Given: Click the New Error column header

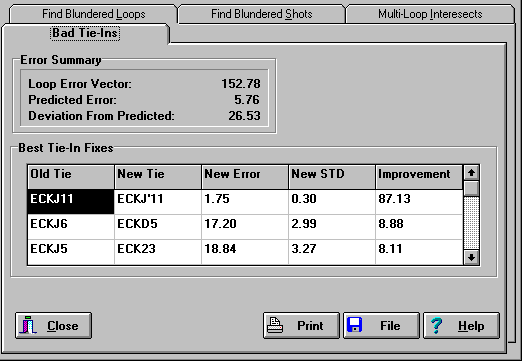Looking at the screenshot, I should coord(245,177).
